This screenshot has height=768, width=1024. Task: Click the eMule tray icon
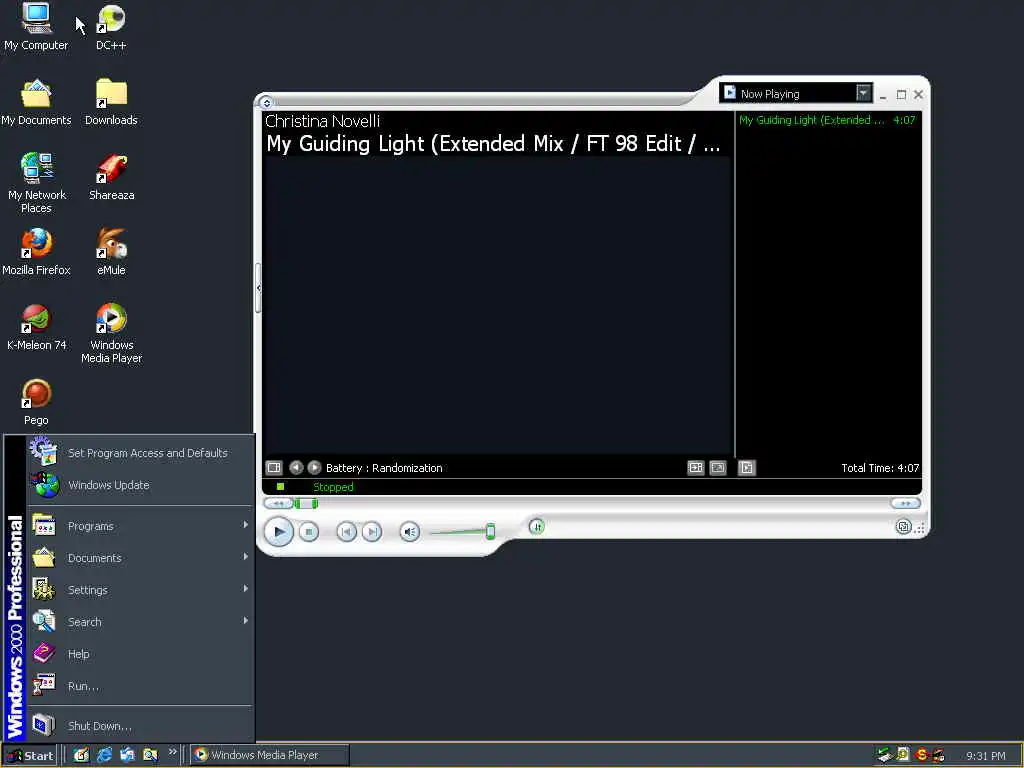pyautogui.click(x=938, y=755)
